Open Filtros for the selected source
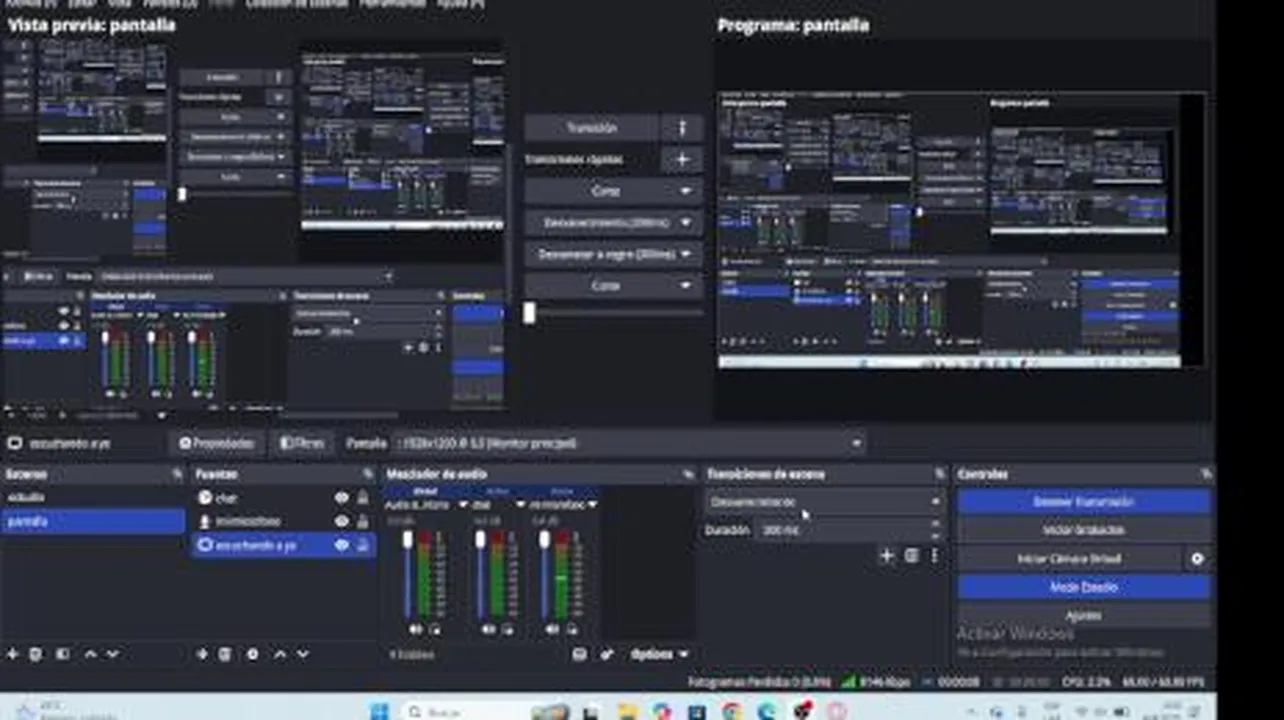 coord(302,443)
